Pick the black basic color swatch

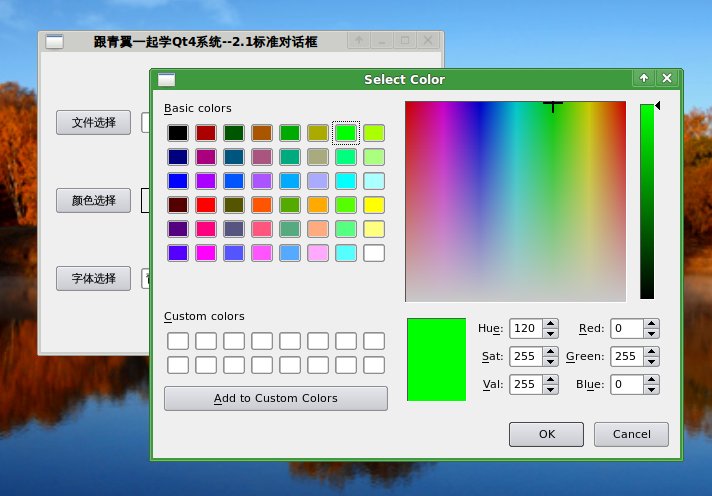(x=178, y=132)
